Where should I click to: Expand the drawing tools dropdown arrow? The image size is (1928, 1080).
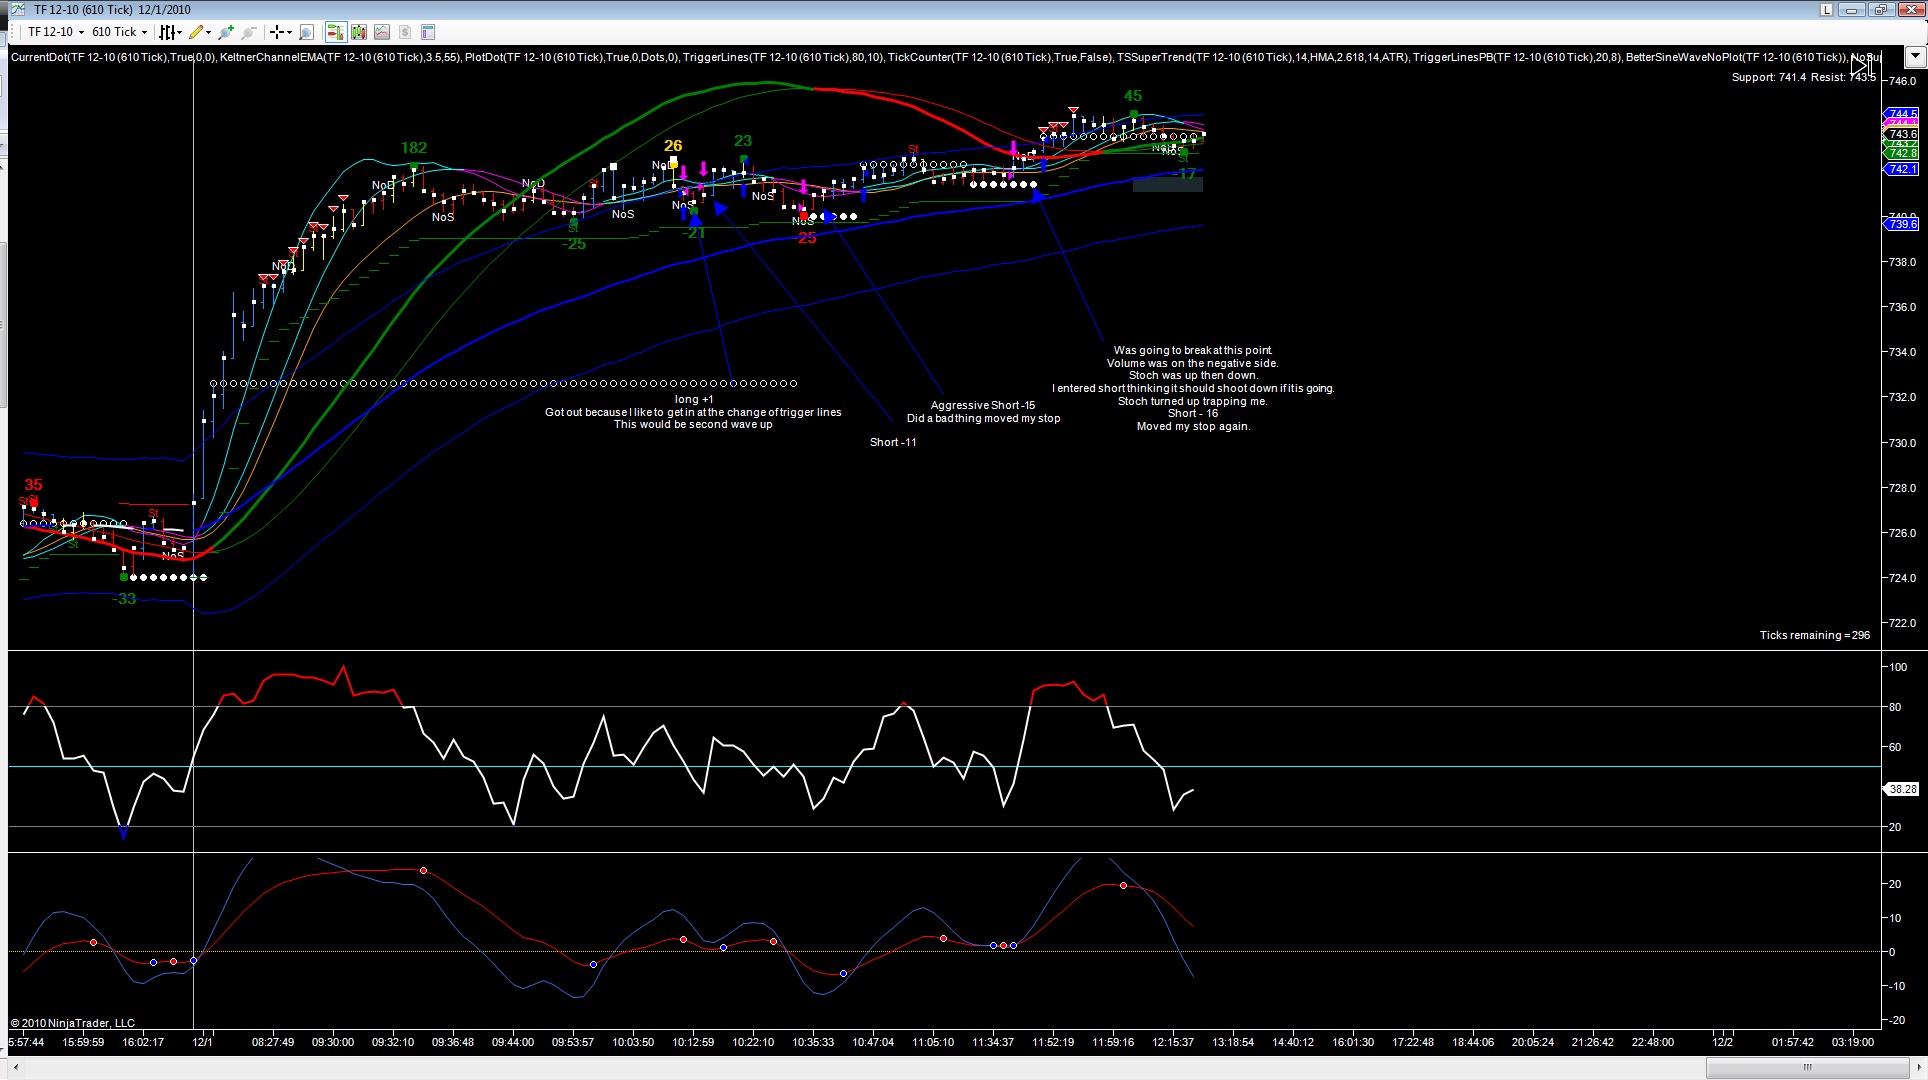coord(208,32)
